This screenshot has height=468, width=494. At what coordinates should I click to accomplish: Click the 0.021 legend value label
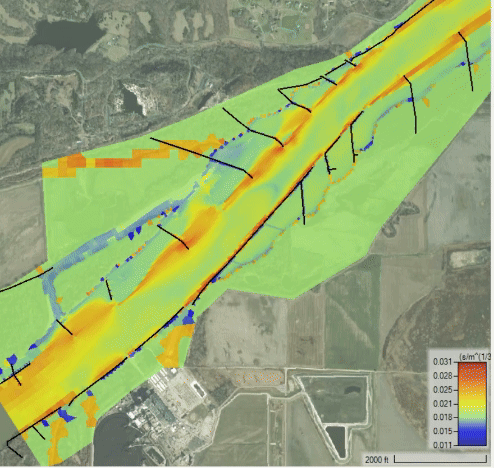tap(442, 404)
